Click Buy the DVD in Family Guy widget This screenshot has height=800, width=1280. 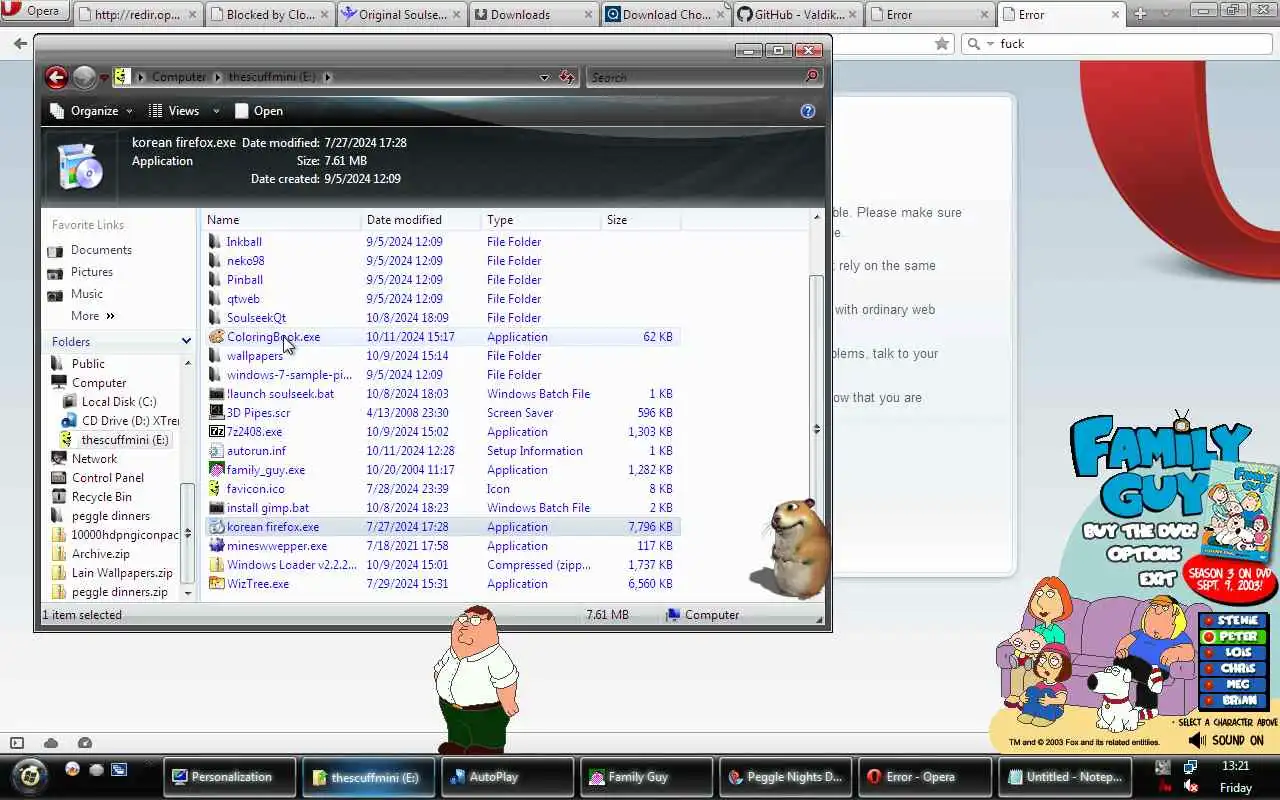click(x=1142, y=532)
